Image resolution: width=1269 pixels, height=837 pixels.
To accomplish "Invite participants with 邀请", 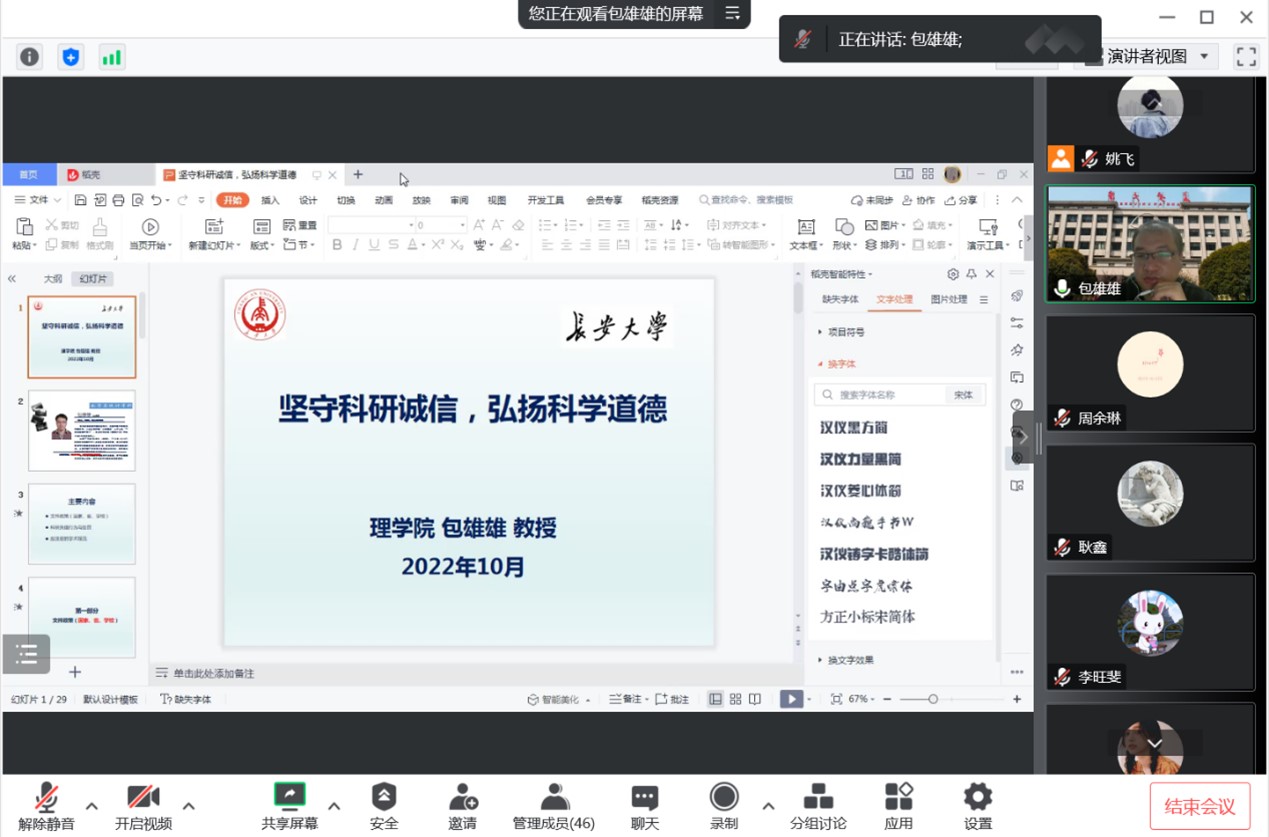I will tap(462, 806).
